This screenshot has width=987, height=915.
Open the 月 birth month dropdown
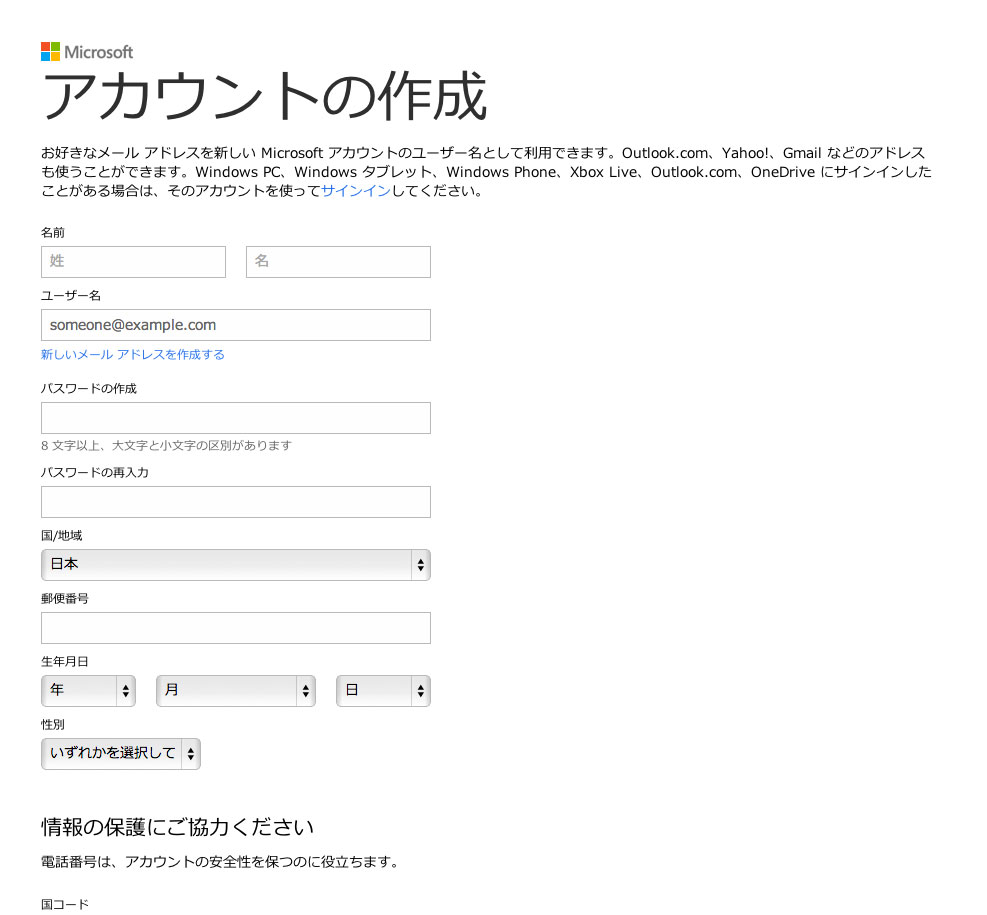(x=236, y=690)
